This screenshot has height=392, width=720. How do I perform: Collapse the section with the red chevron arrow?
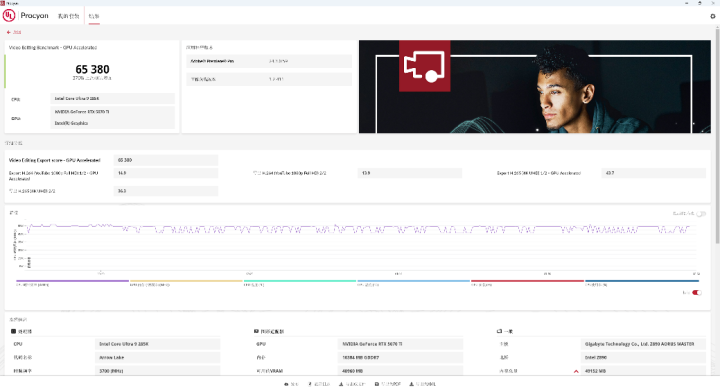point(576,371)
